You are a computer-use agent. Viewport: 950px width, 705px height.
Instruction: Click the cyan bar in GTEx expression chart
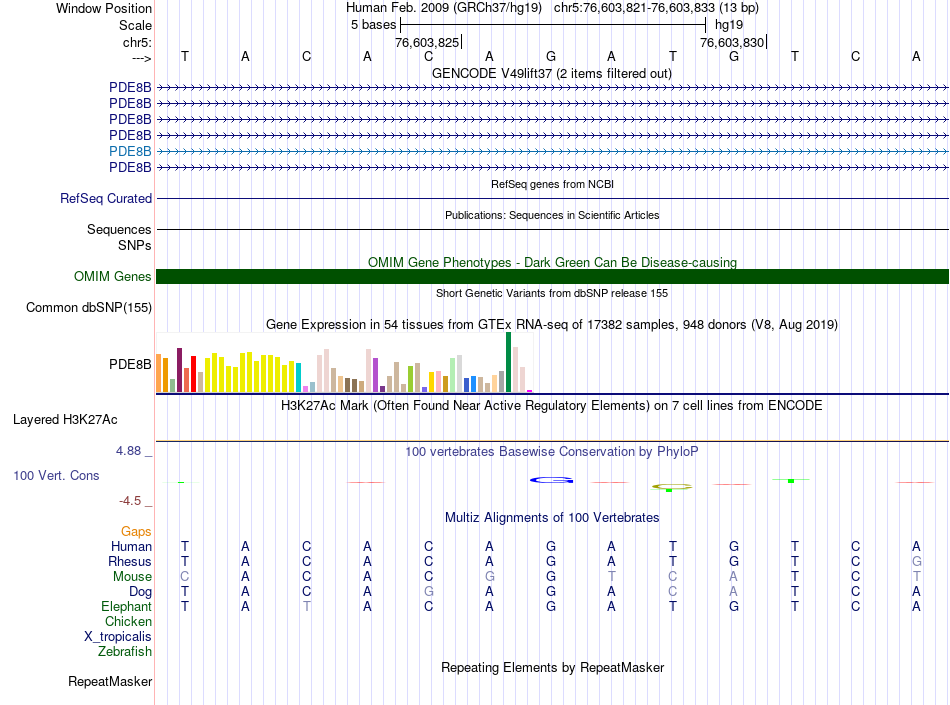click(x=299, y=377)
